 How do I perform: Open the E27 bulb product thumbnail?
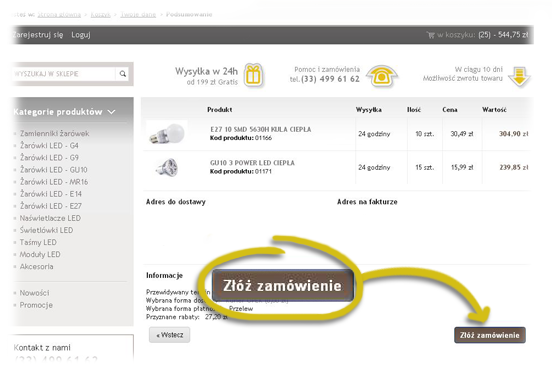point(167,134)
